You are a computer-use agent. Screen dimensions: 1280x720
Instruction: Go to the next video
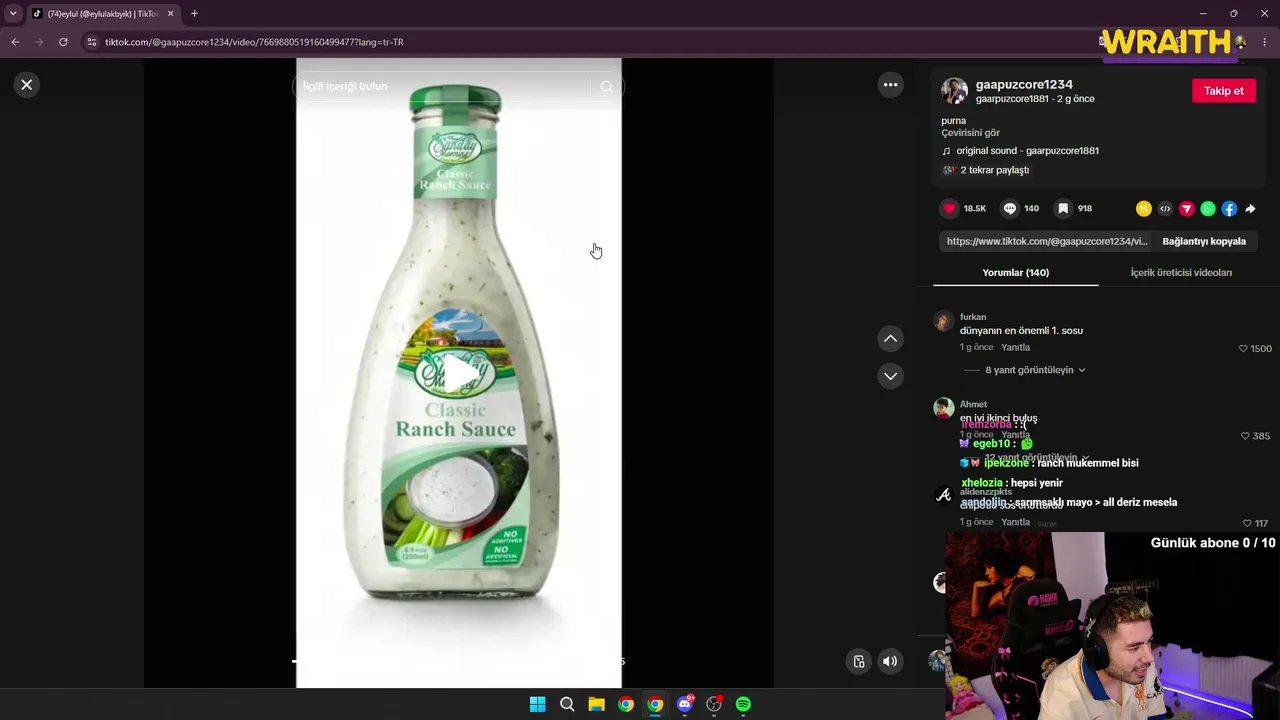tap(890, 376)
